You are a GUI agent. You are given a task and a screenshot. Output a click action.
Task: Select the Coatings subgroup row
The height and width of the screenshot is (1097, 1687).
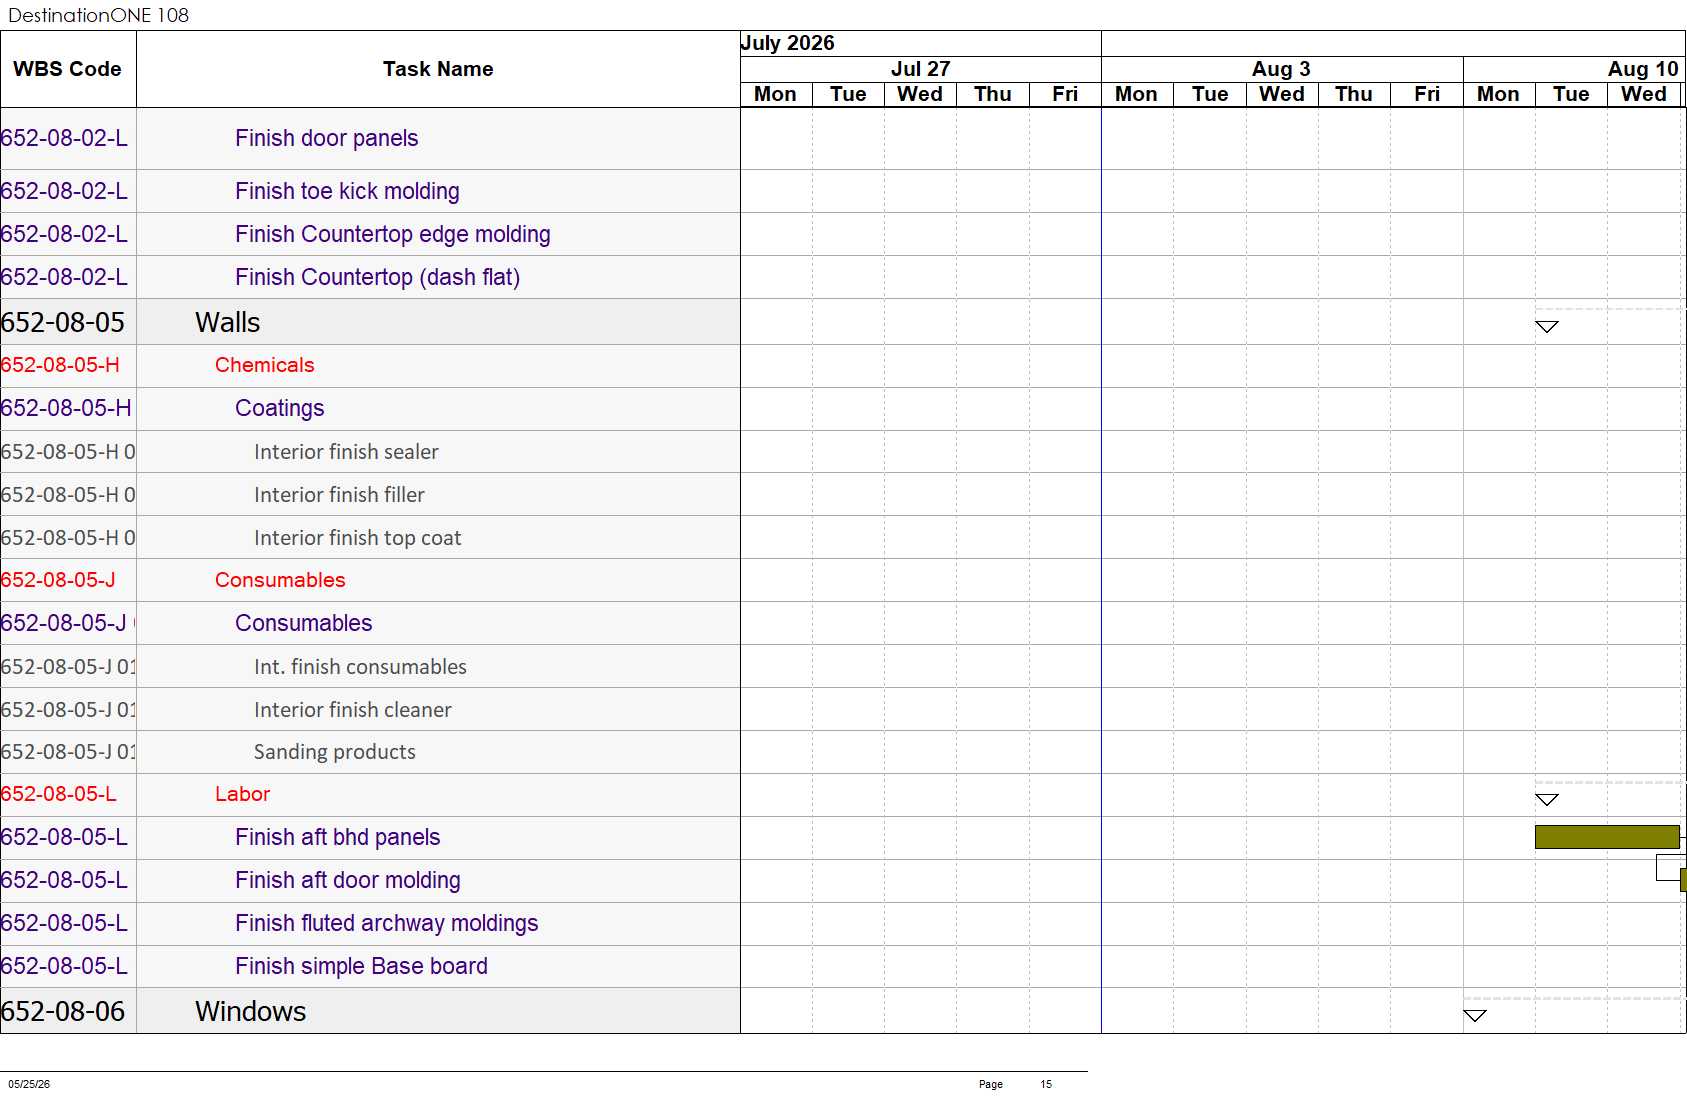pos(370,408)
